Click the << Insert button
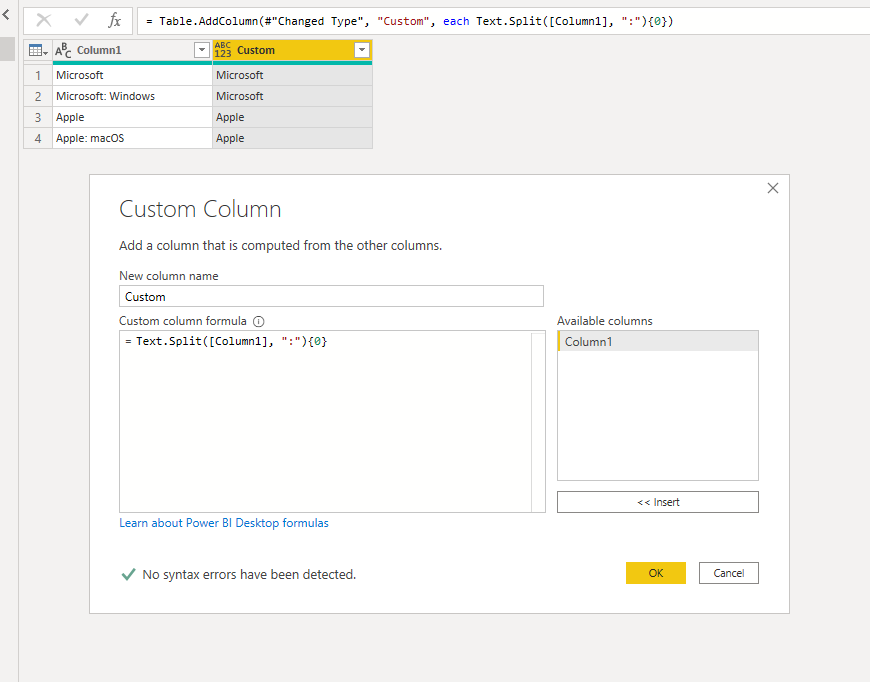Image resolution: width=870 pixels, height=682 pixels. pyautogui.click(x=657, y=502)
